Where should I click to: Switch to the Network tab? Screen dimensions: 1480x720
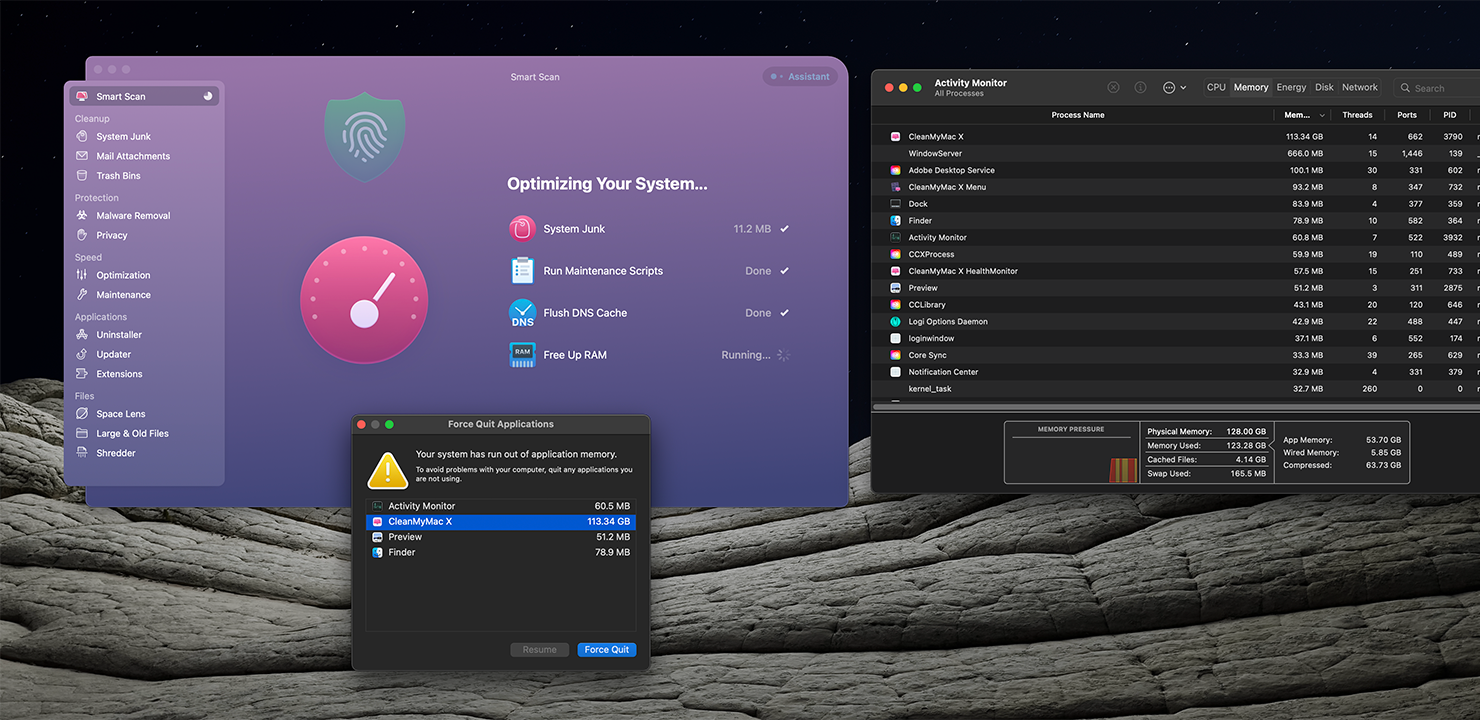click(x=1360, y=88)
